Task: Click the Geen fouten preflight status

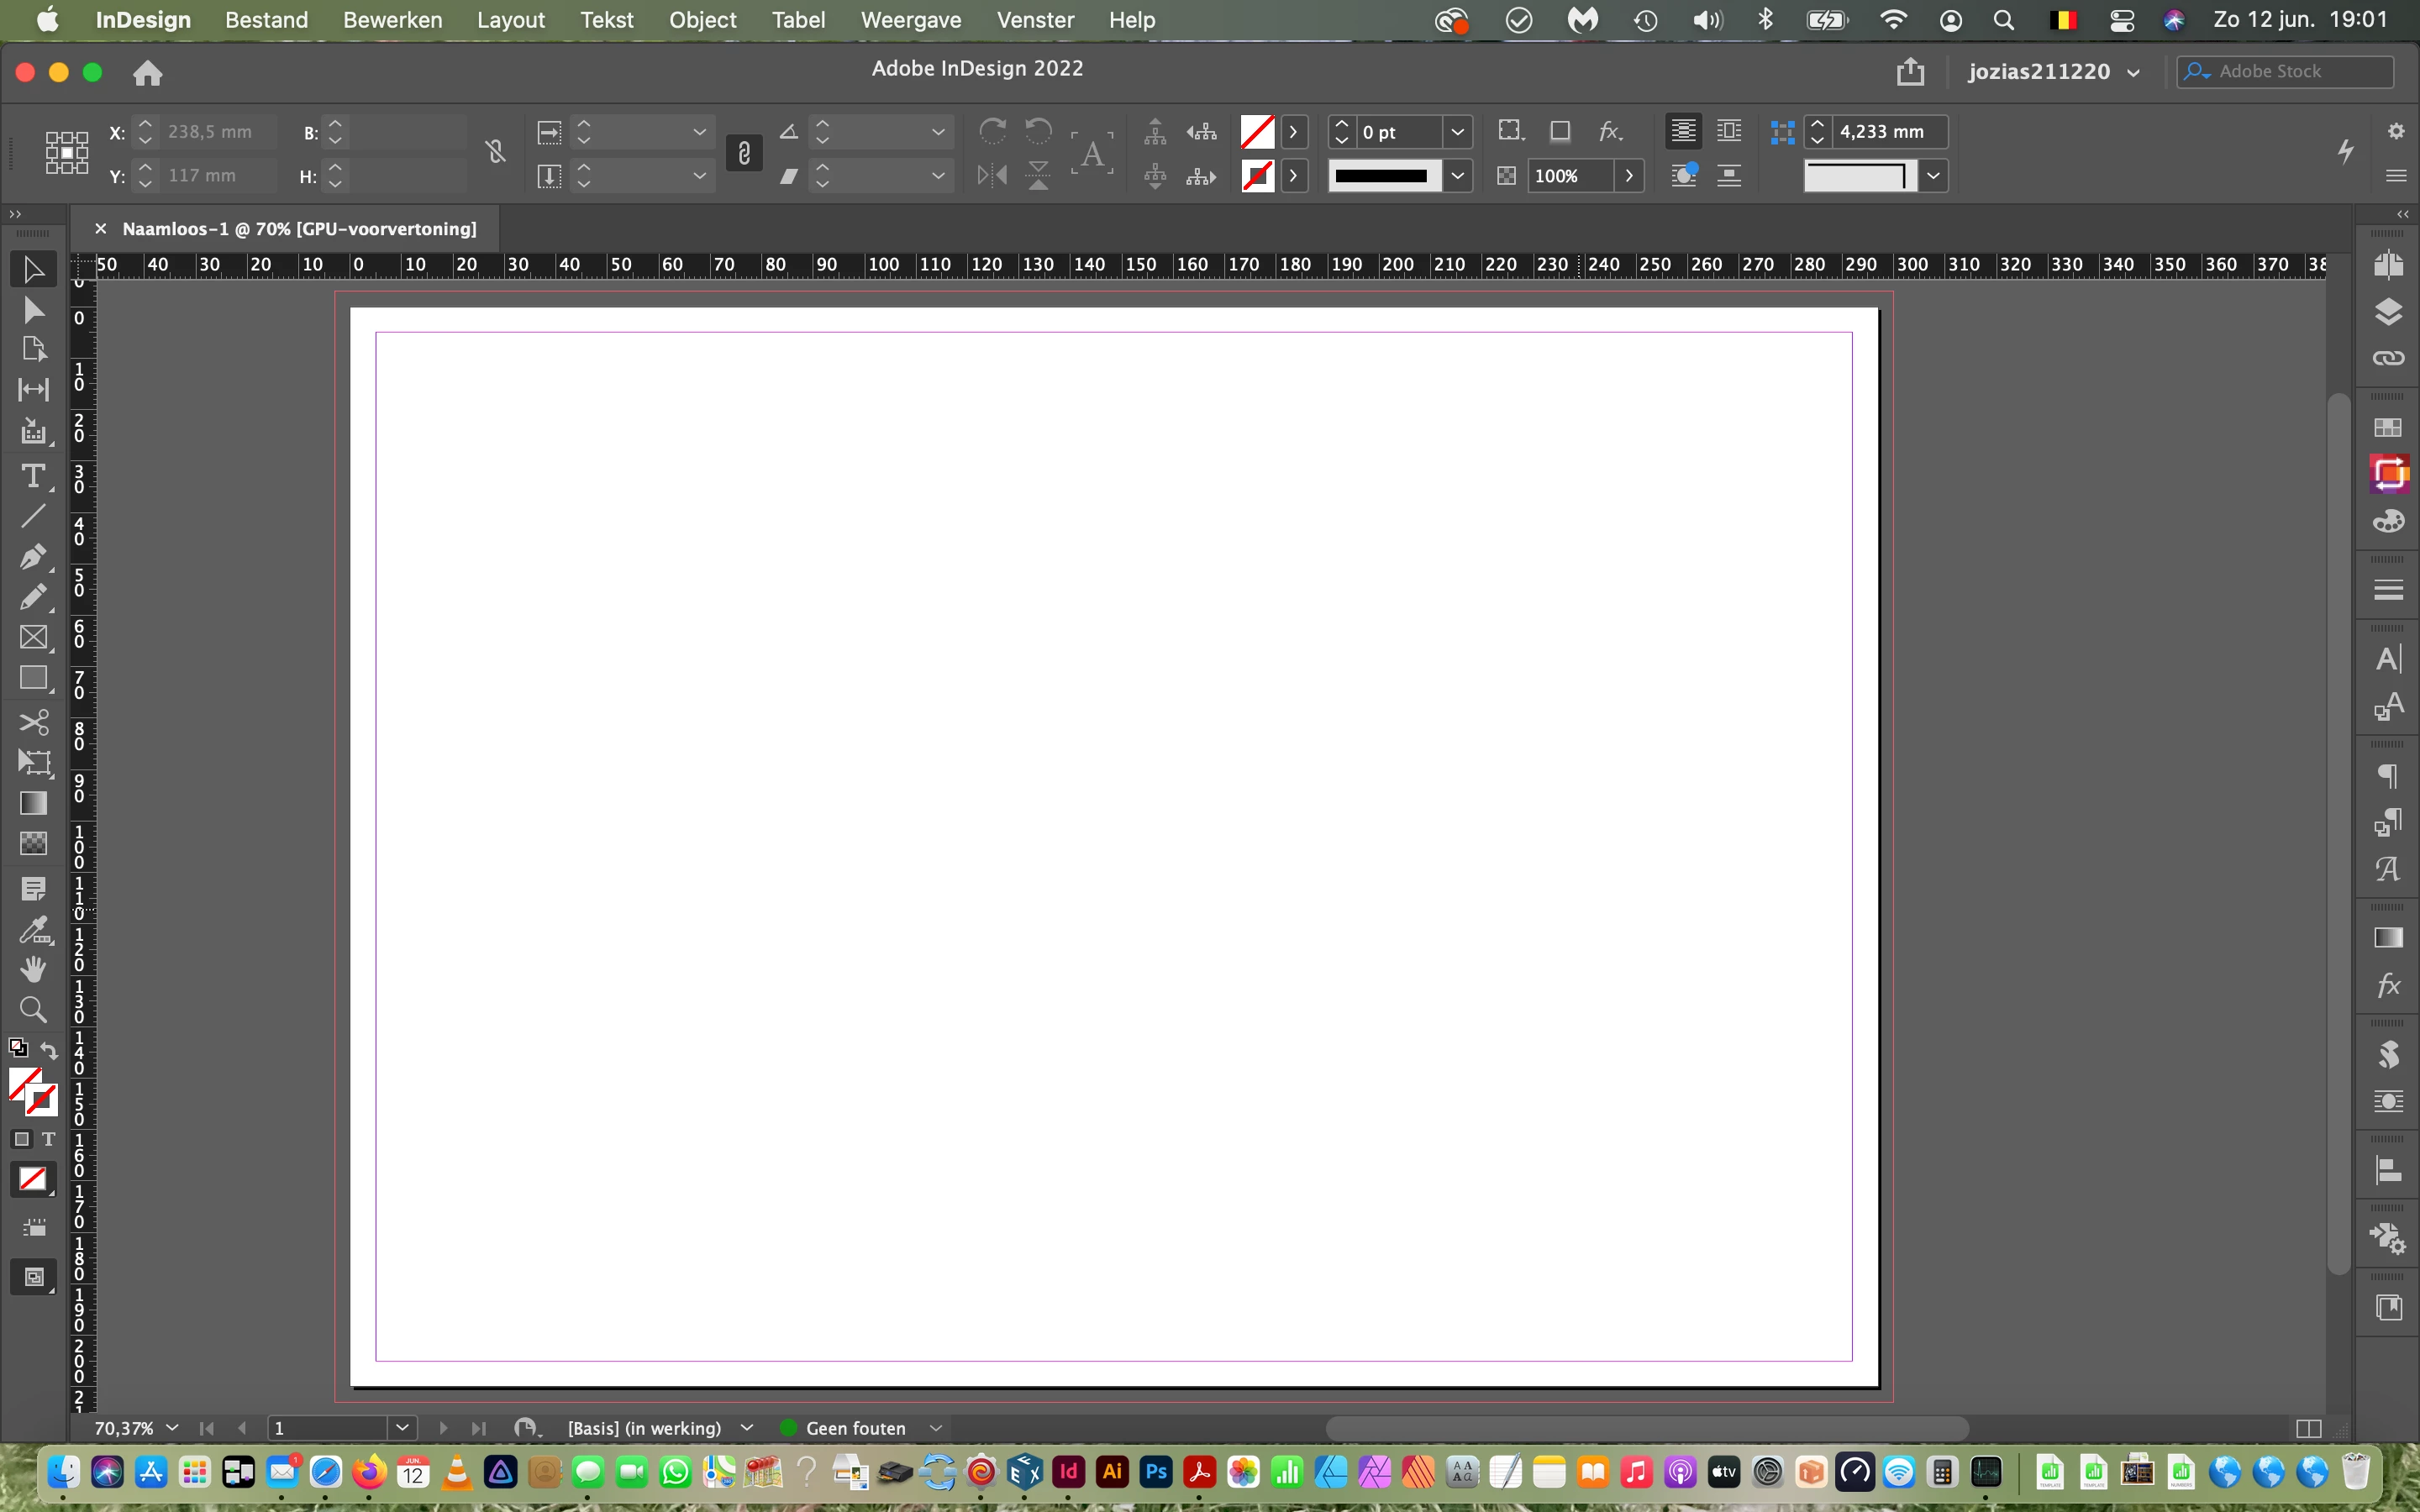Action: (x=855, y=1428)
